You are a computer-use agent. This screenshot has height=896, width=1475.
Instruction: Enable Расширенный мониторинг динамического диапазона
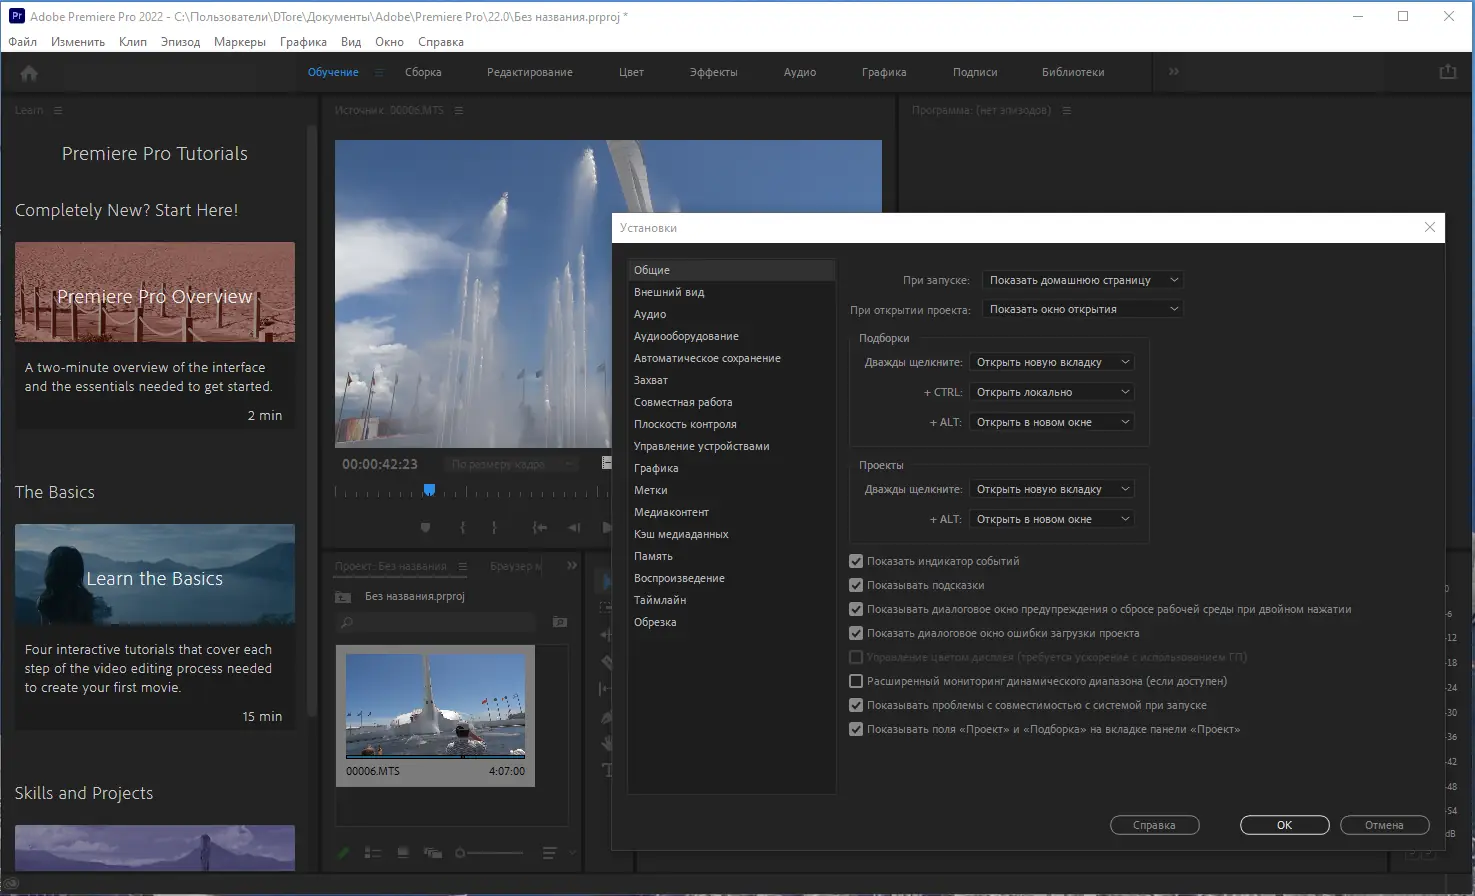[856, 681]
